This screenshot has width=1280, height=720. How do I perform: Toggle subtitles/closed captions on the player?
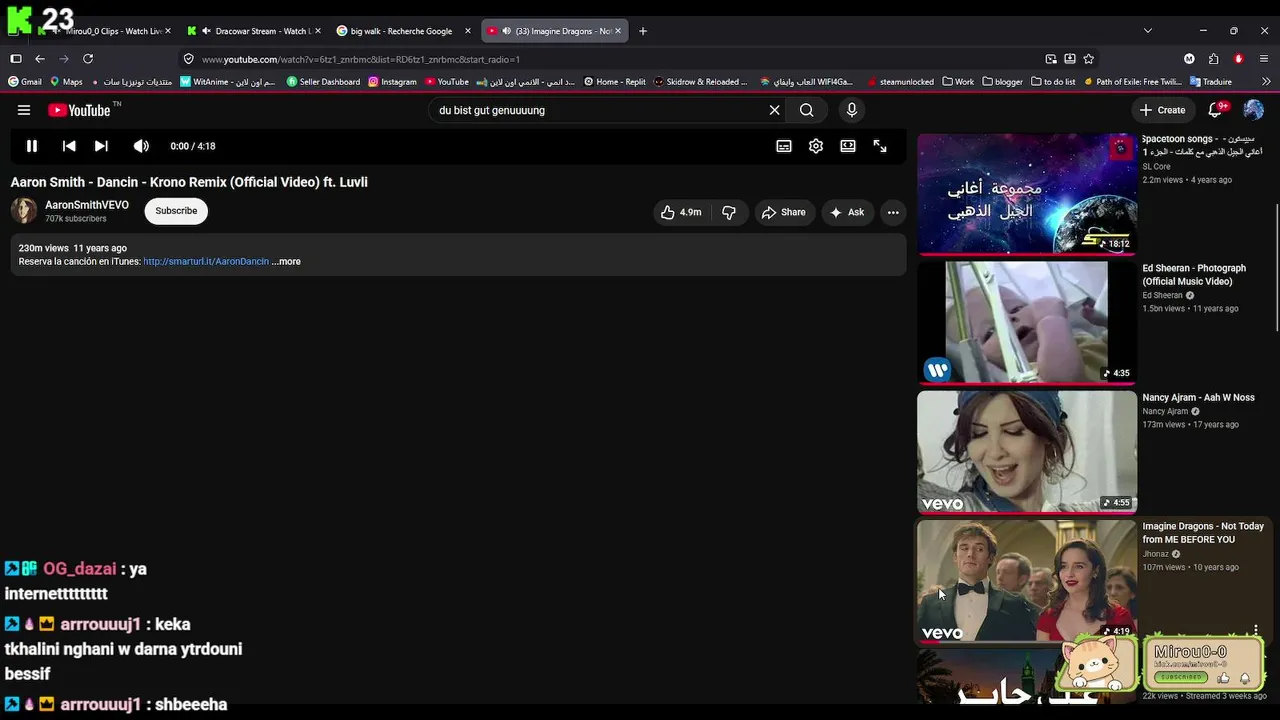tap(784, 146)
